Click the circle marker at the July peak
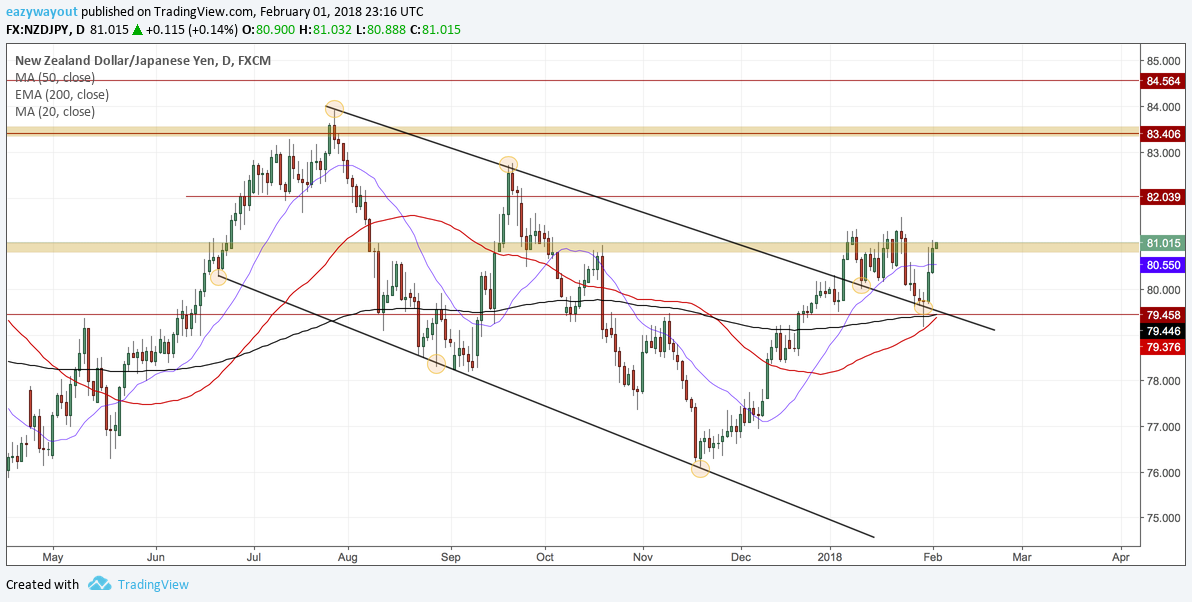 [334, 109]
